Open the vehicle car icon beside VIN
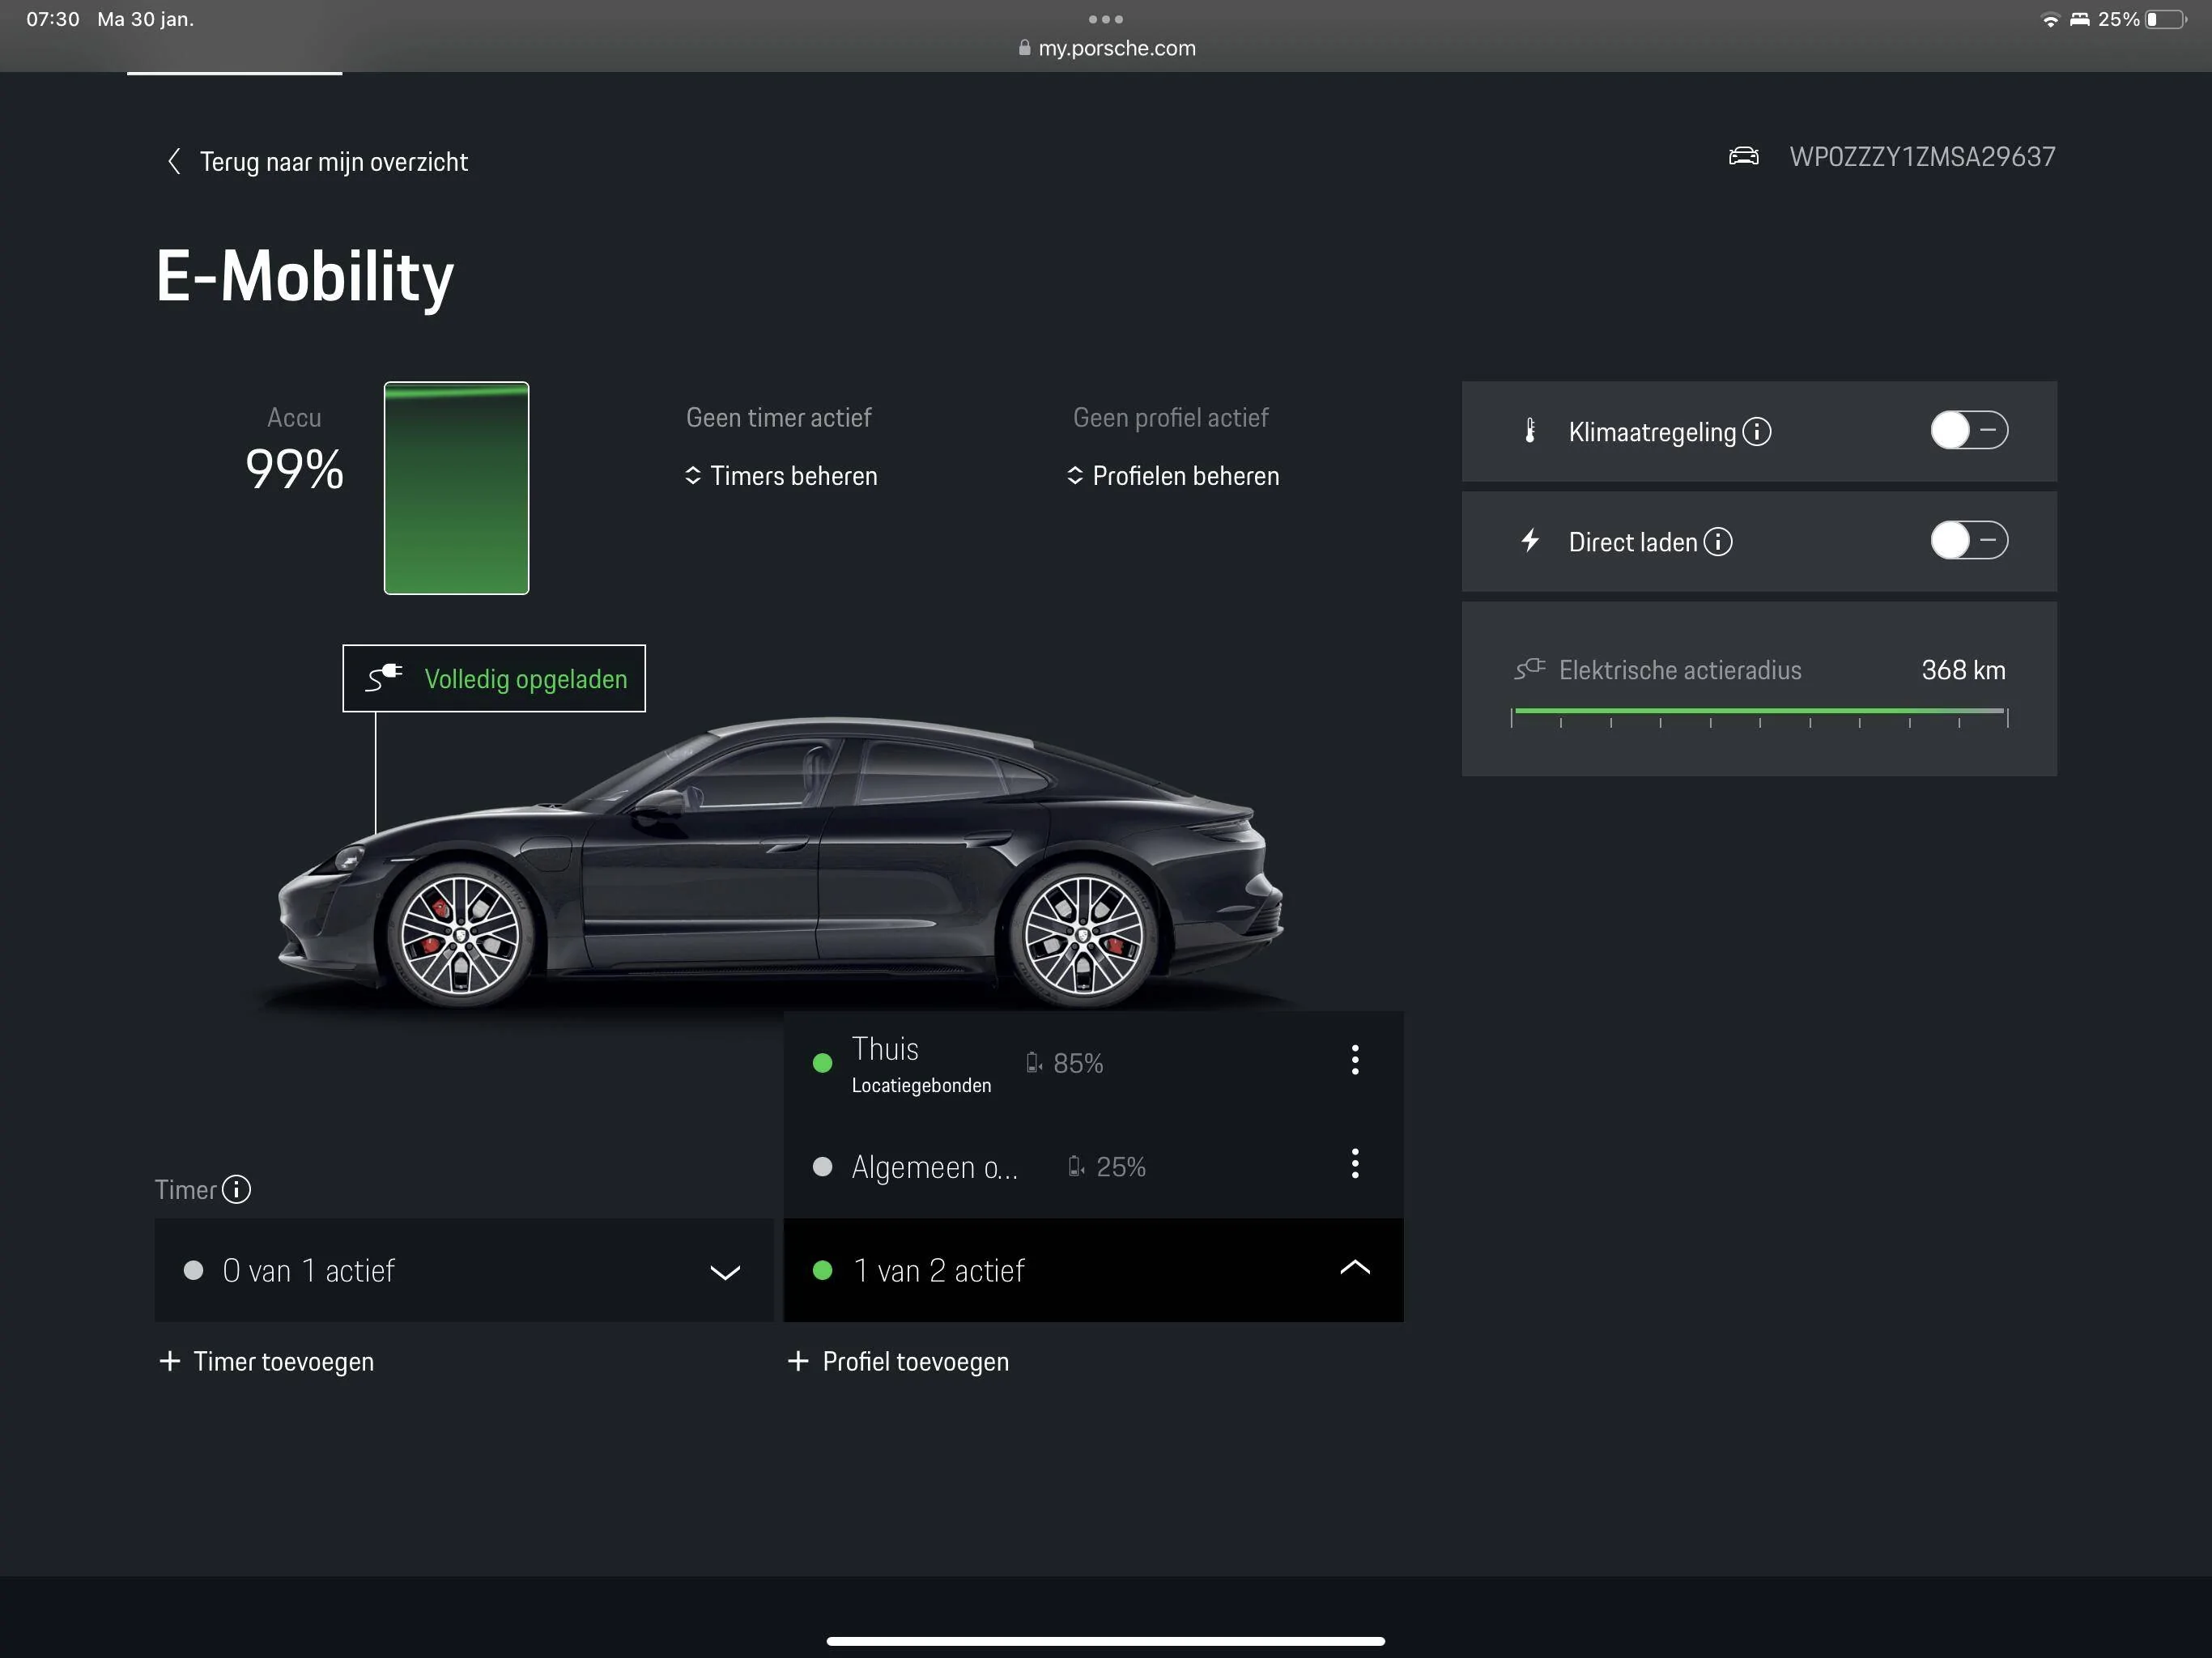The width and height of the screenshot is (2212, 1658). pos(1743,156)
